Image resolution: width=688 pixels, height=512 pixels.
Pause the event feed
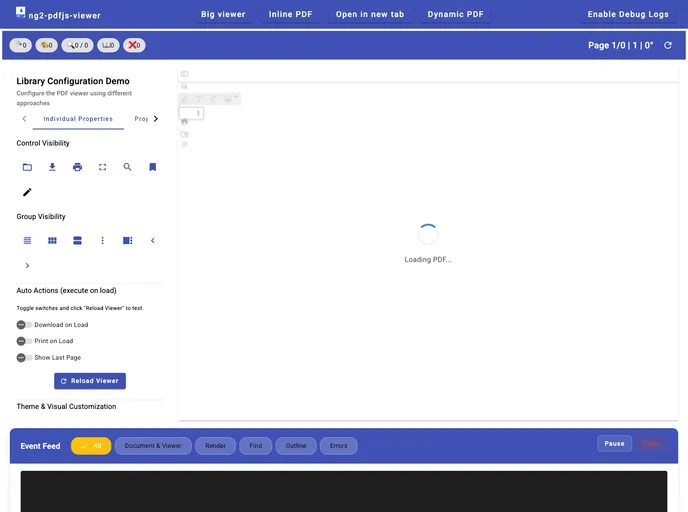614,444
